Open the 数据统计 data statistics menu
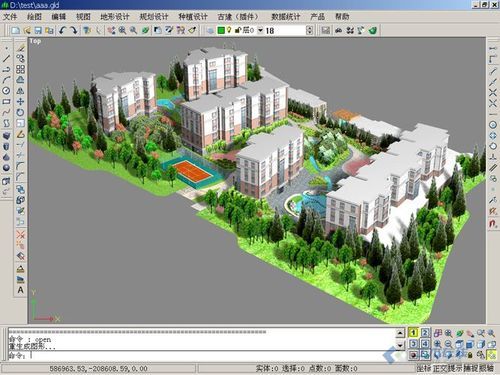 (286, 17)
